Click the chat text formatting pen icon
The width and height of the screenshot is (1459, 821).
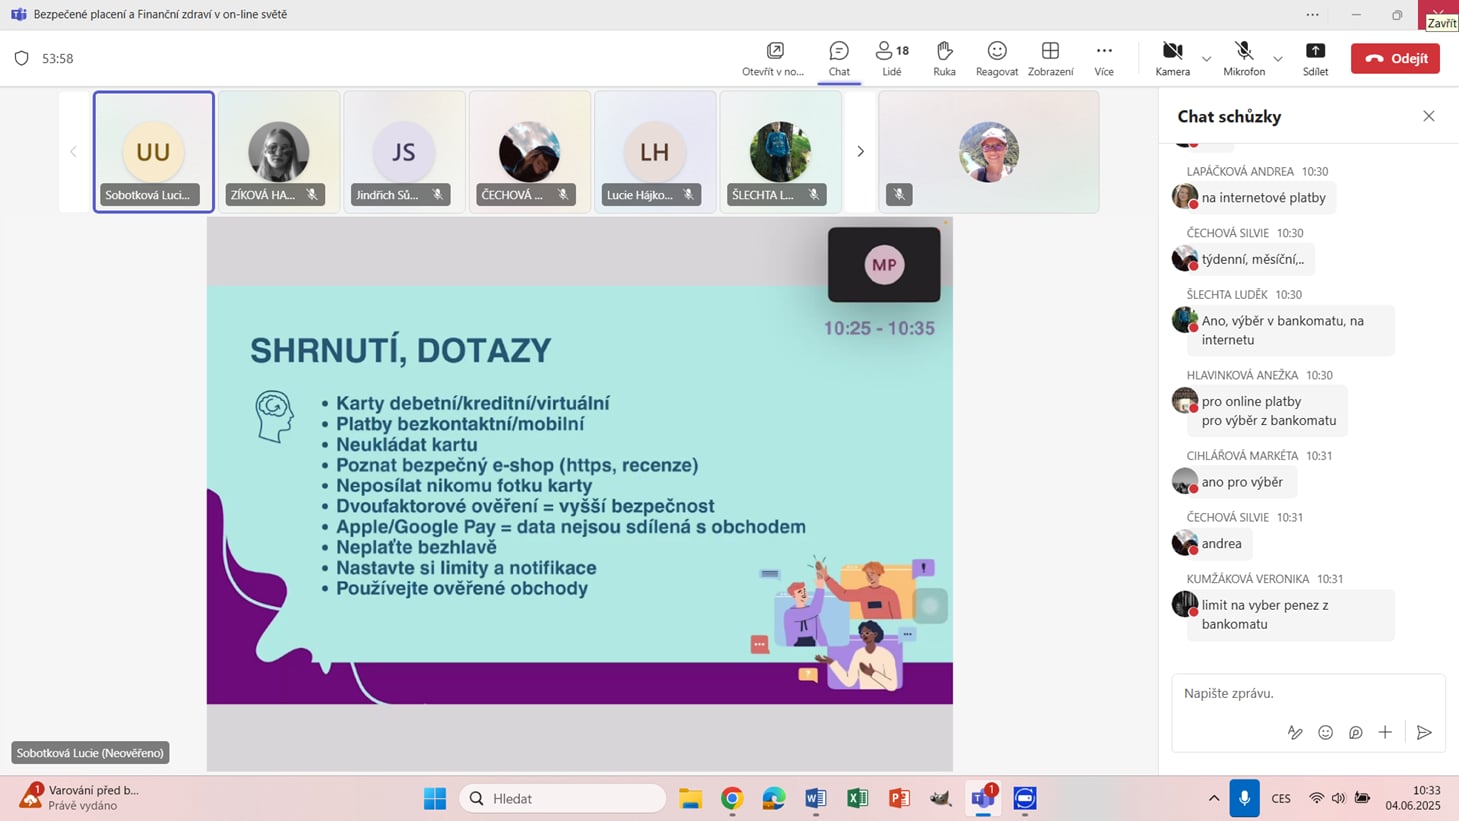tap(1295, 733)
